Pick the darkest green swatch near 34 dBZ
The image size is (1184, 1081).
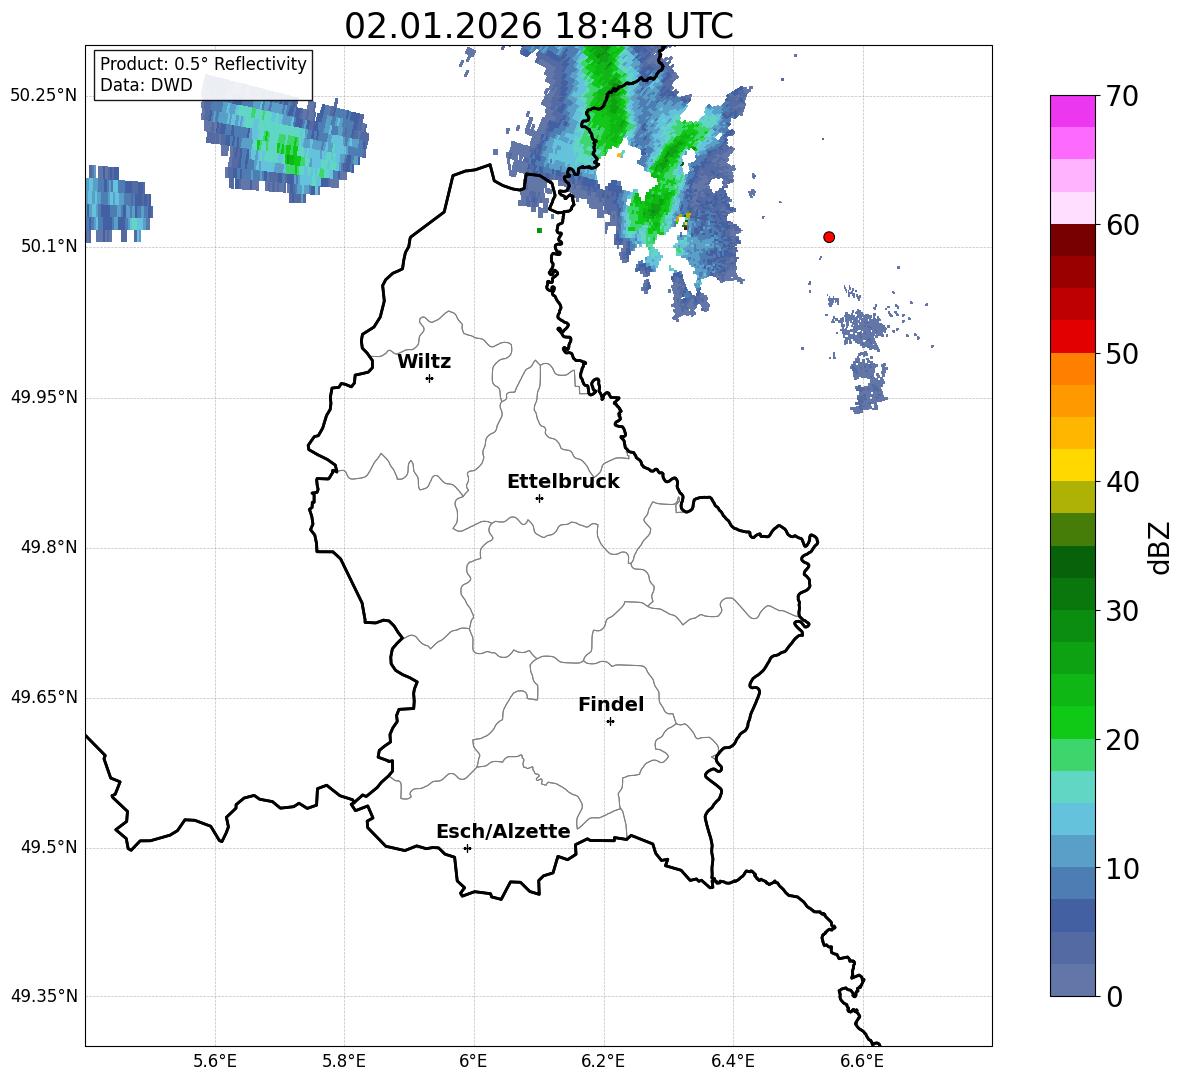1072,562
